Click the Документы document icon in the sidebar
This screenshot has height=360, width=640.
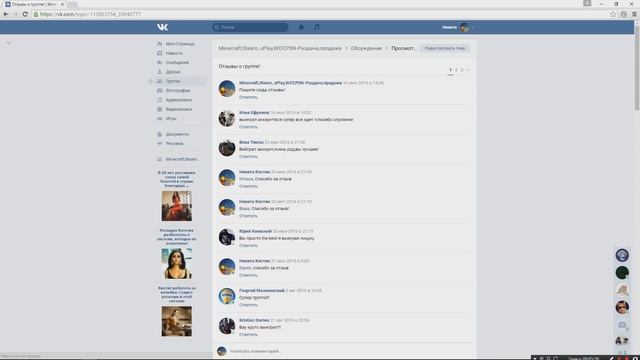(x=160, y=134)
